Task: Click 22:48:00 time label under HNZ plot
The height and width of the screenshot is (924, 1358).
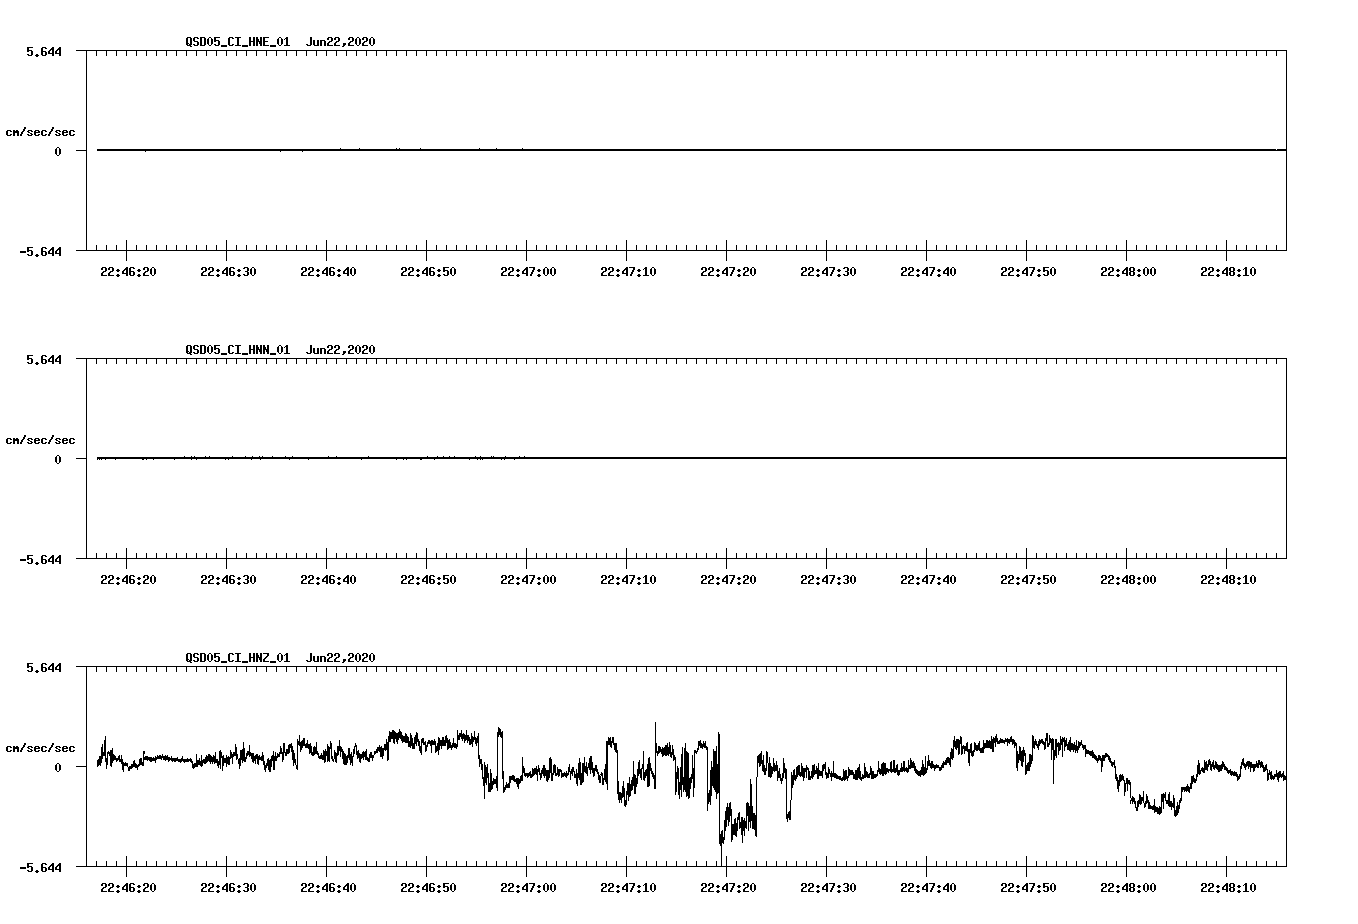Action: pyautogui.click(x=1128, y=887)
